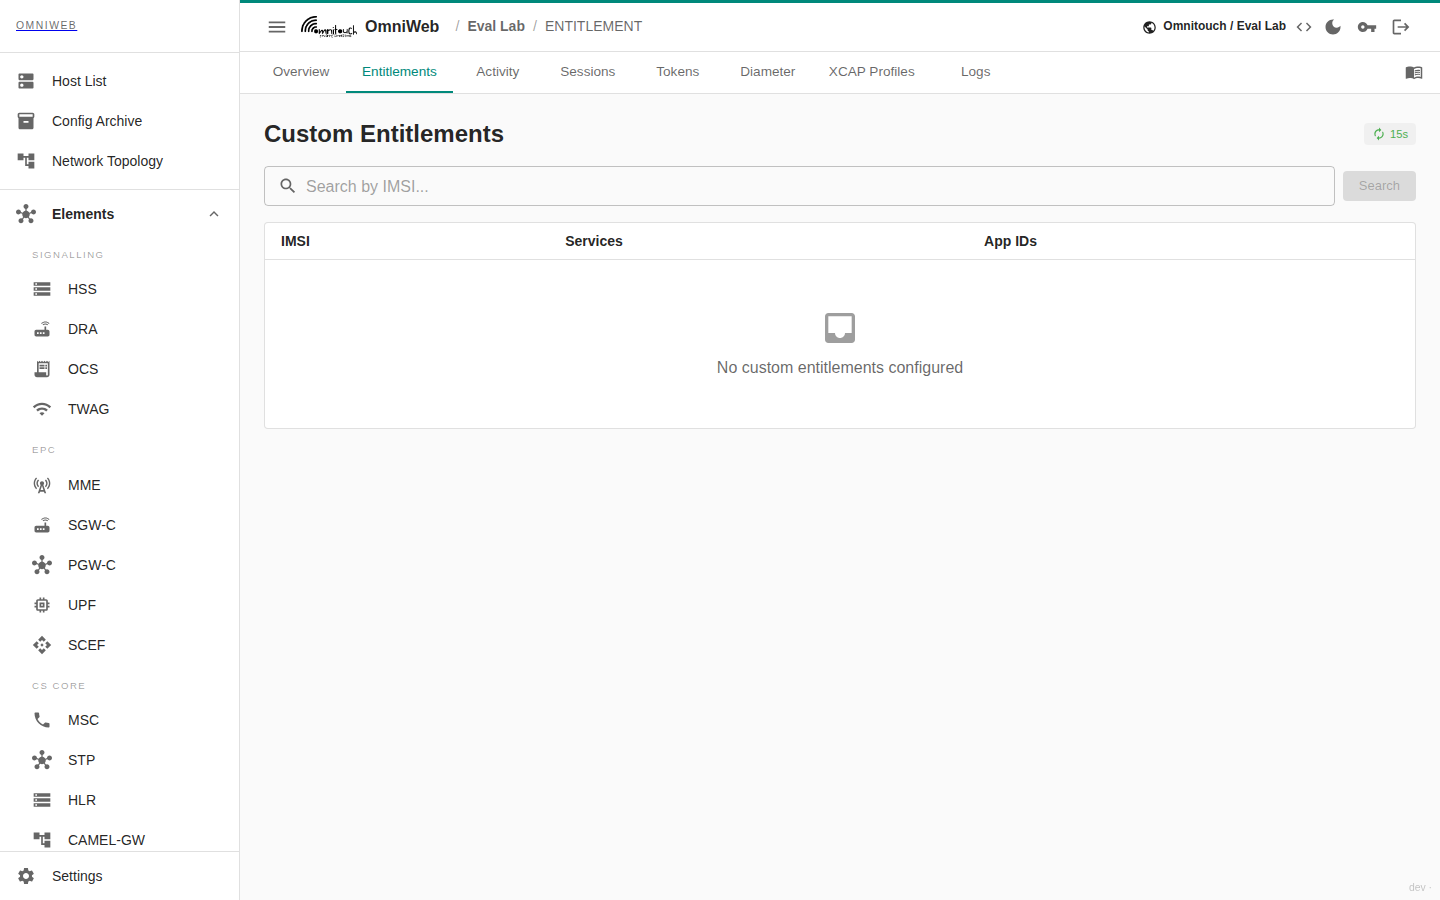Select PGW-C element
This screenshot has width=1440, height=900.
(120, 565)
